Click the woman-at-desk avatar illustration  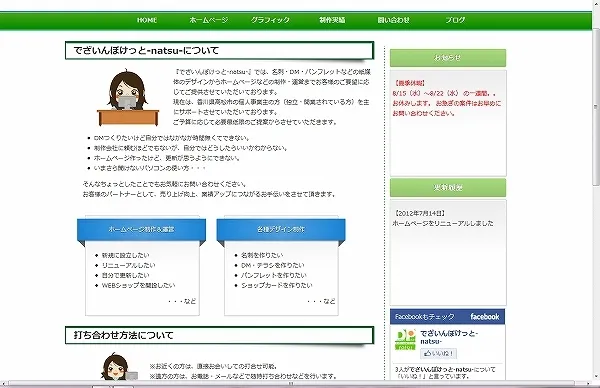128,98
